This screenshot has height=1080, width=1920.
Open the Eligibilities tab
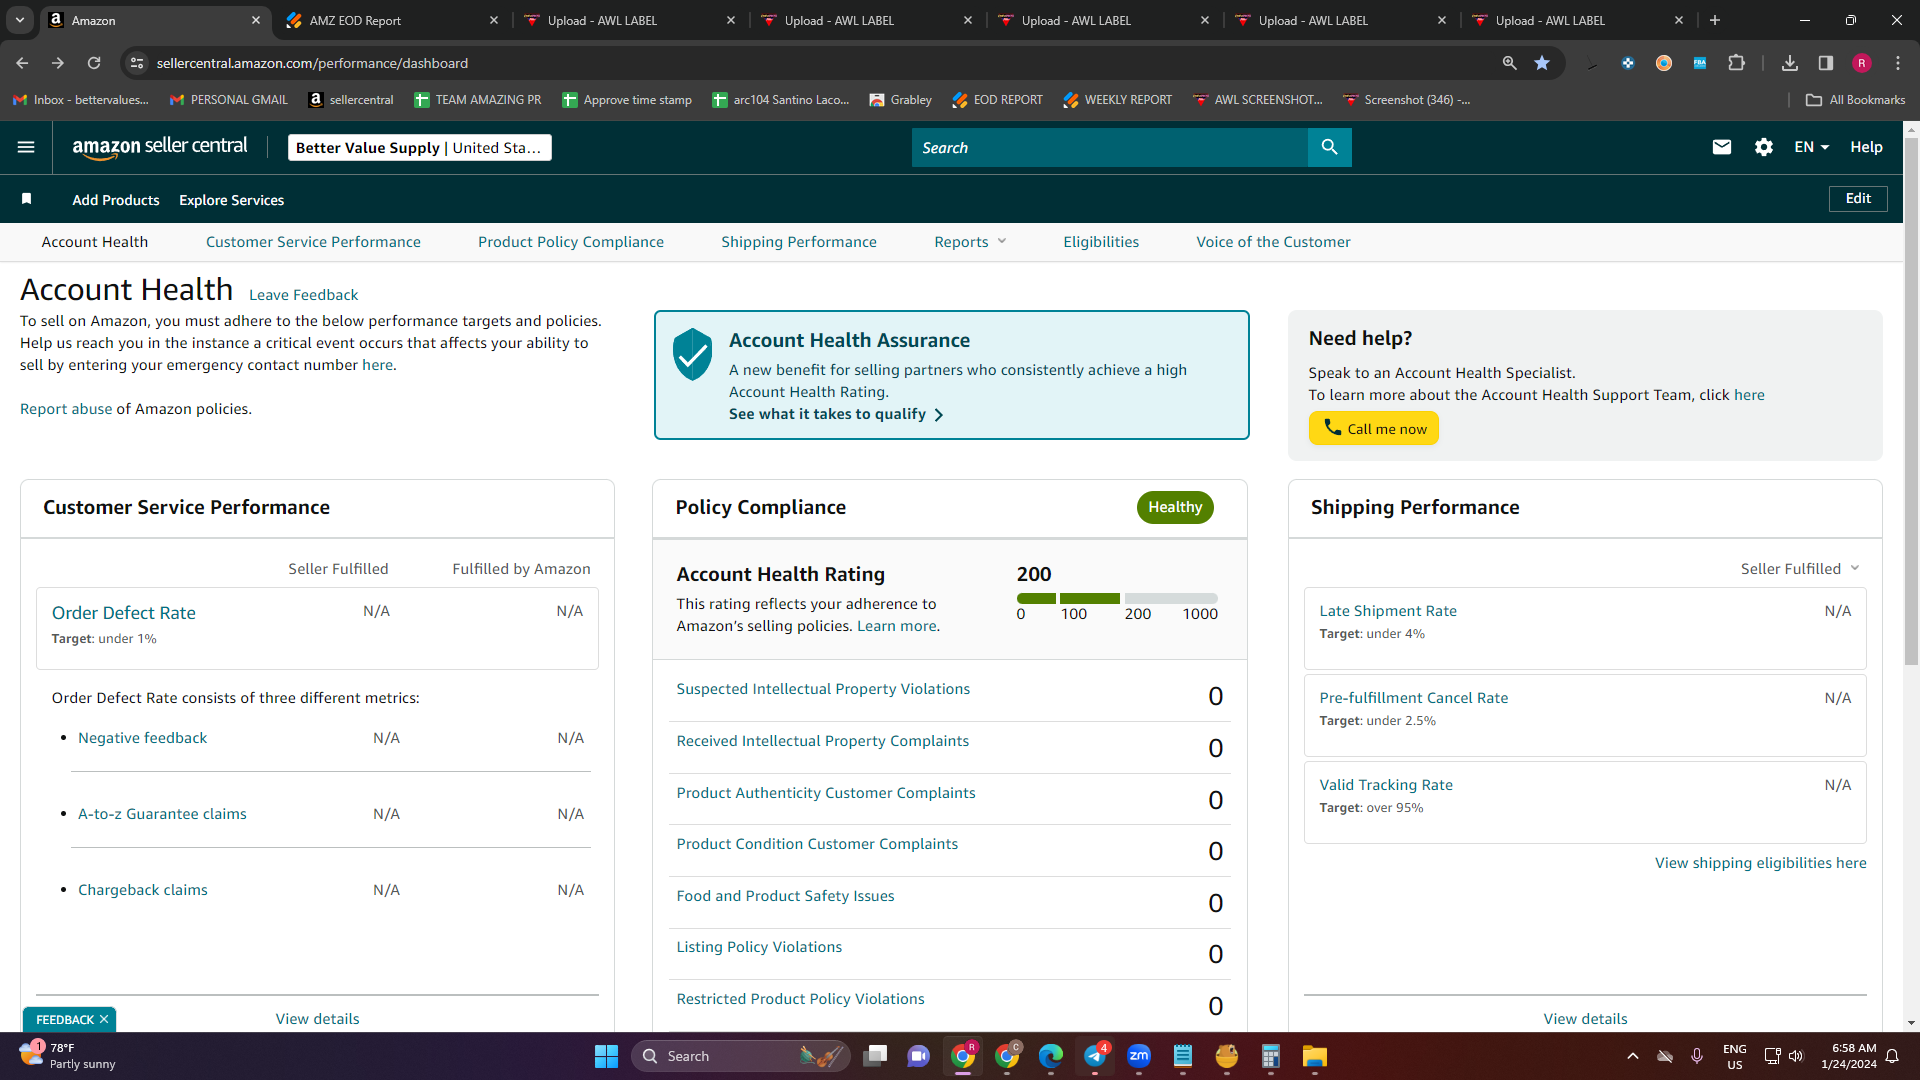click(1101, 241)
